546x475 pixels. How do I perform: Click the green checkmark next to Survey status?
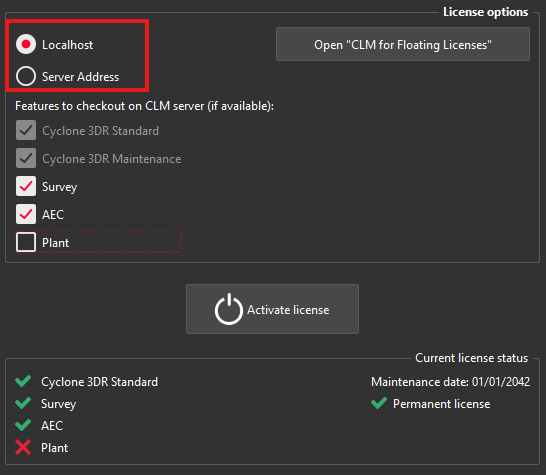click(23, 403)
